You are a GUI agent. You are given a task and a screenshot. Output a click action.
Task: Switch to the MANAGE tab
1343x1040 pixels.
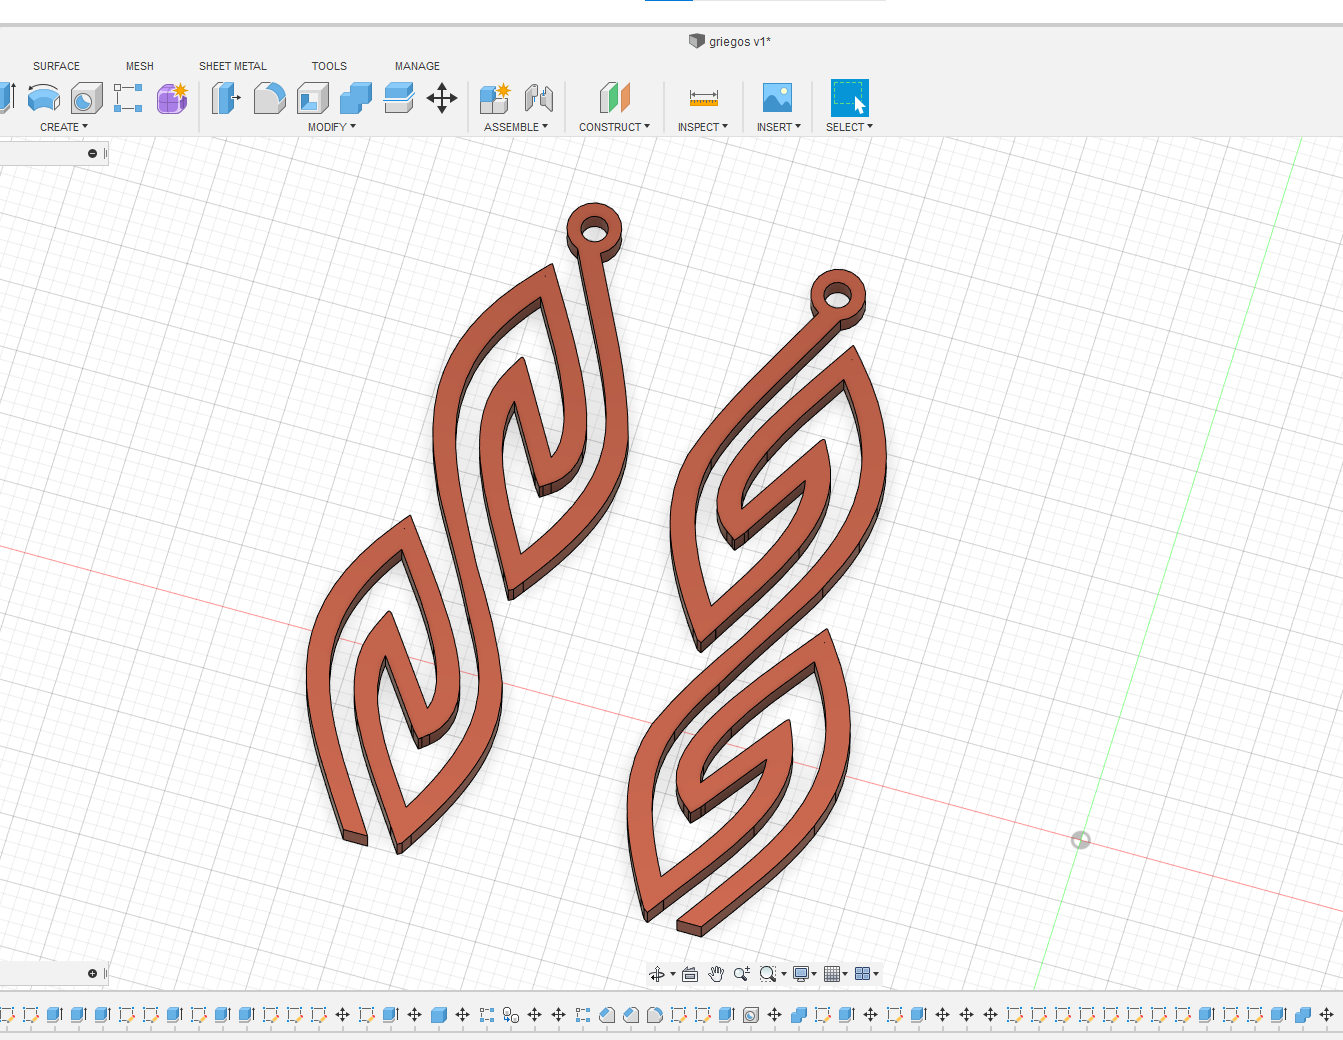(x=417, y=66)
